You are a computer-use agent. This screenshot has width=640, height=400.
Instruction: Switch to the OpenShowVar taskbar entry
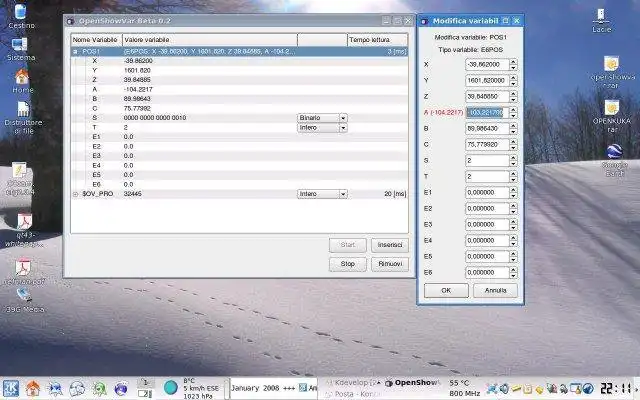(412, 383)
